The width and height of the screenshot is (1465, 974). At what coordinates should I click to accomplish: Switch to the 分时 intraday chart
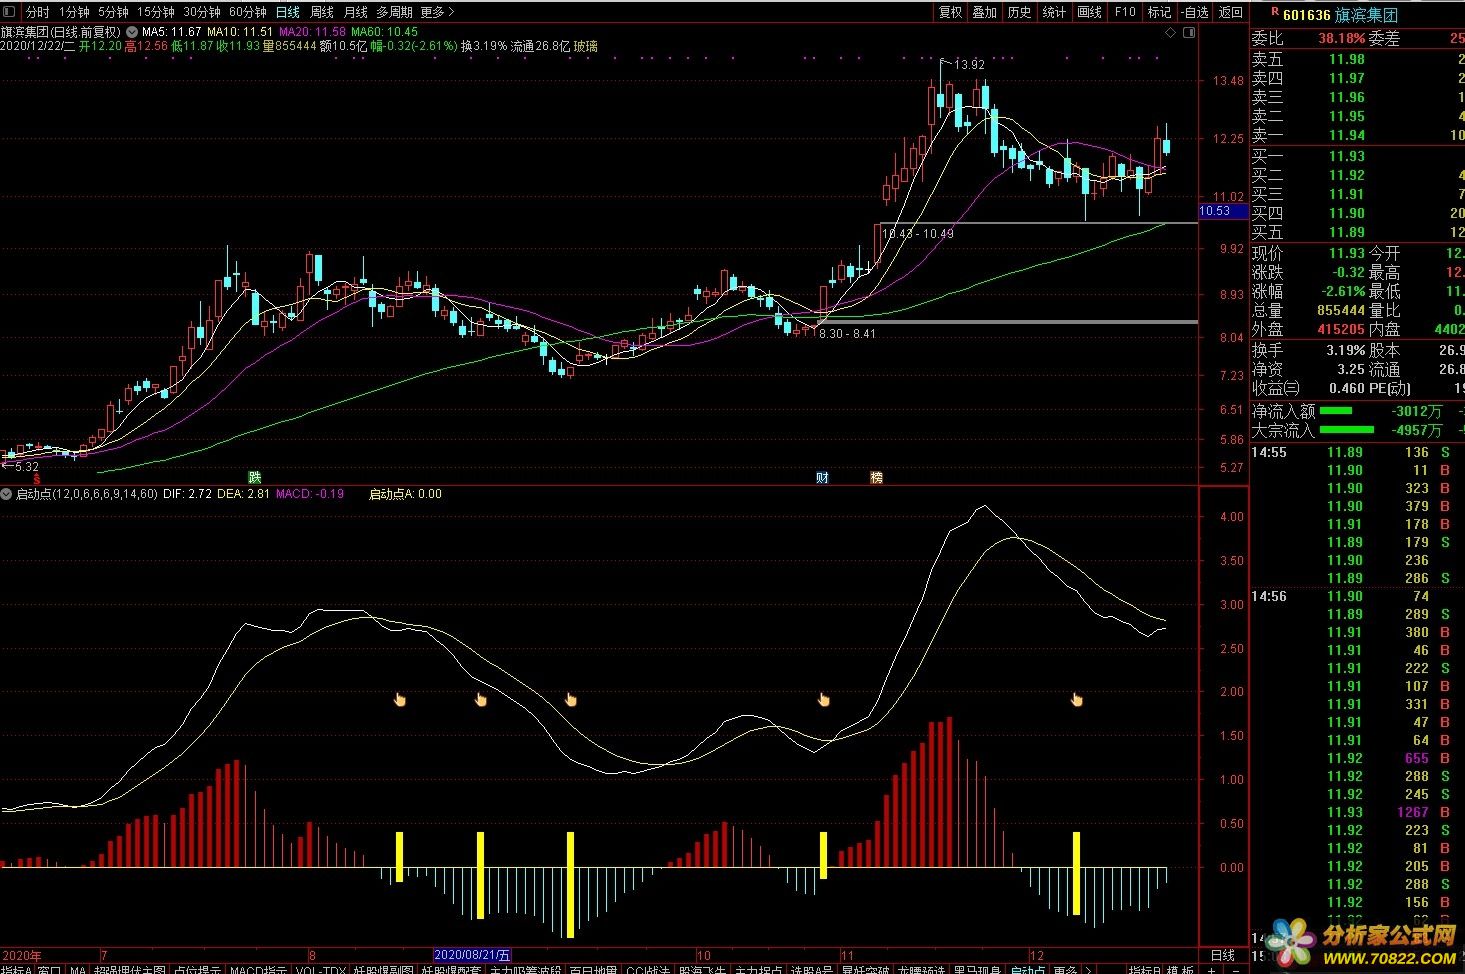pos(37,12)
